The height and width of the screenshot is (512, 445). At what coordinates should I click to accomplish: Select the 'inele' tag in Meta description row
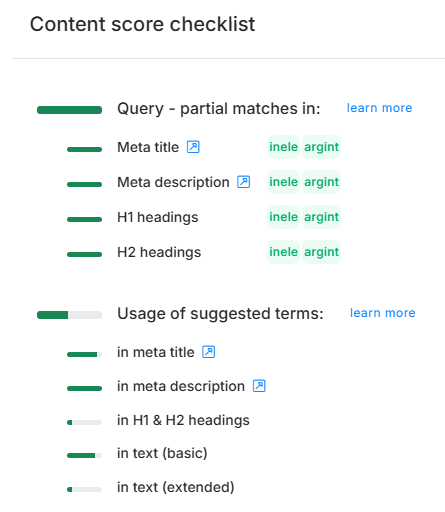click(x=283, y=182)
